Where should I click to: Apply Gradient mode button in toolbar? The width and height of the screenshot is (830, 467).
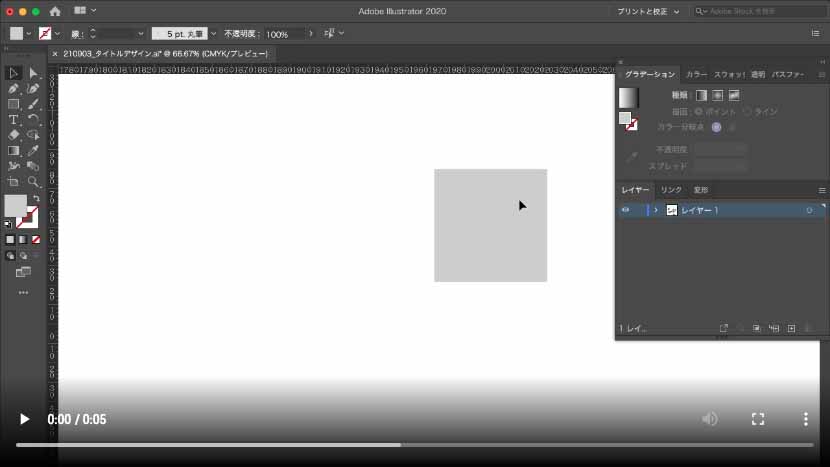[23, 240]
